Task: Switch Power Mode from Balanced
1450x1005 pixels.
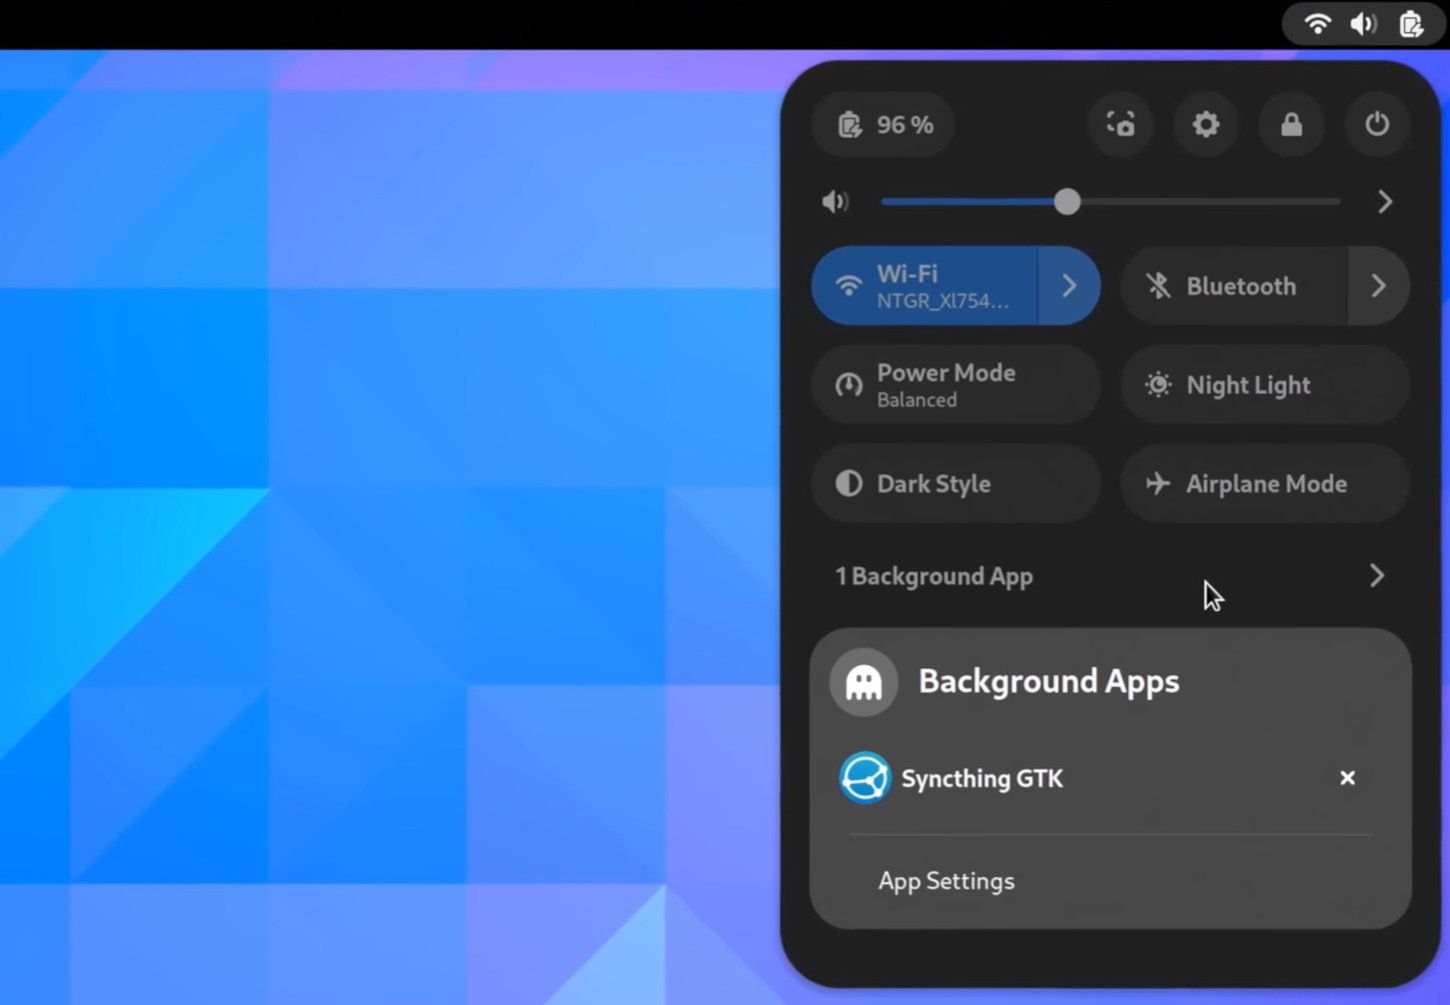Action: point(946,385)
